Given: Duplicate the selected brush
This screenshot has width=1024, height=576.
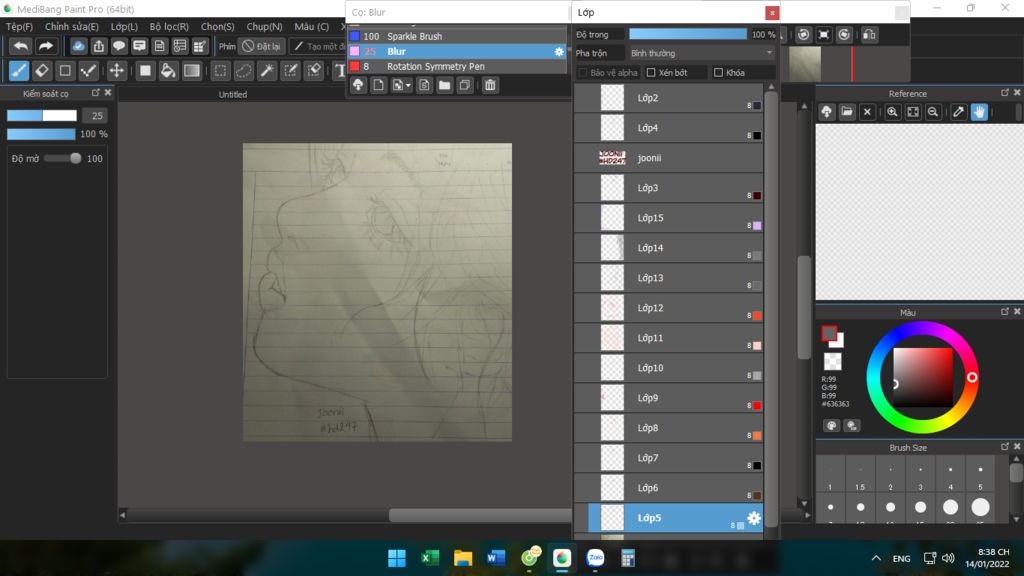Looking at the screenshot, I should pos(465,85).
